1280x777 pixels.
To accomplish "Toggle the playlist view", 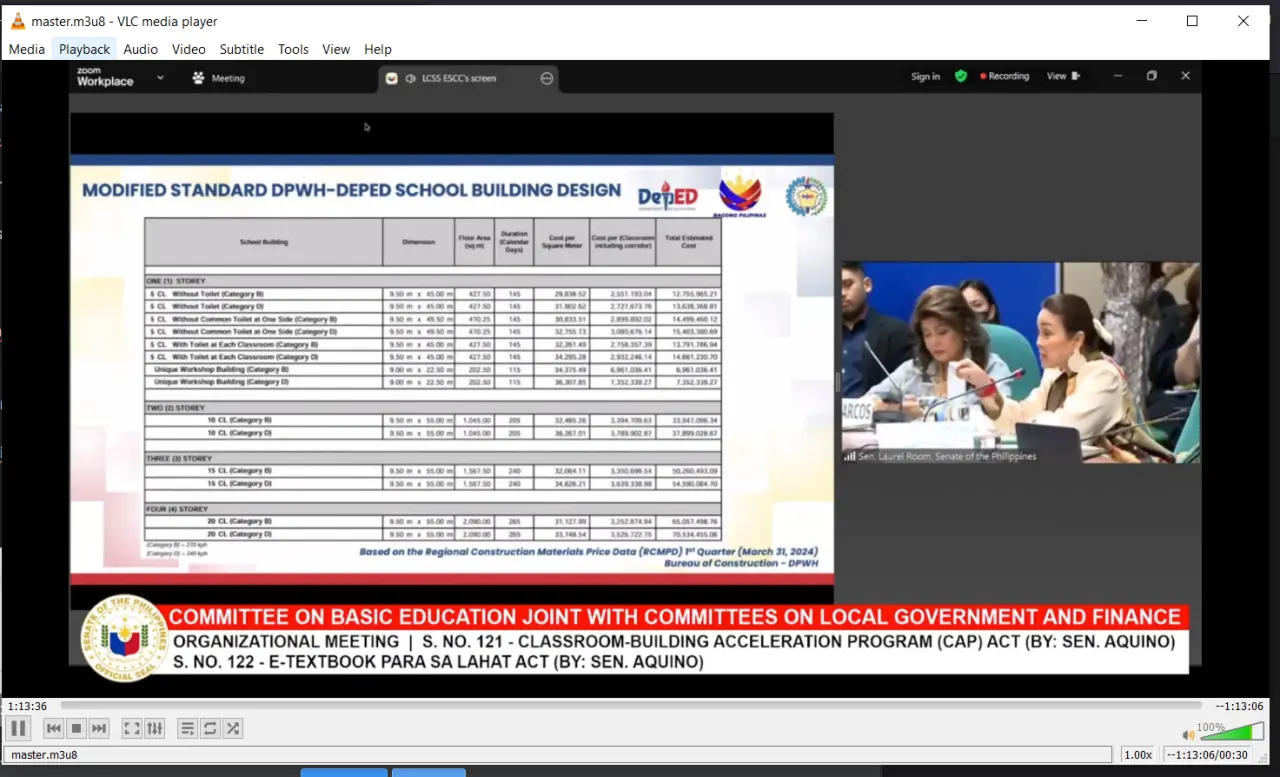I will (x=188, y=729).
